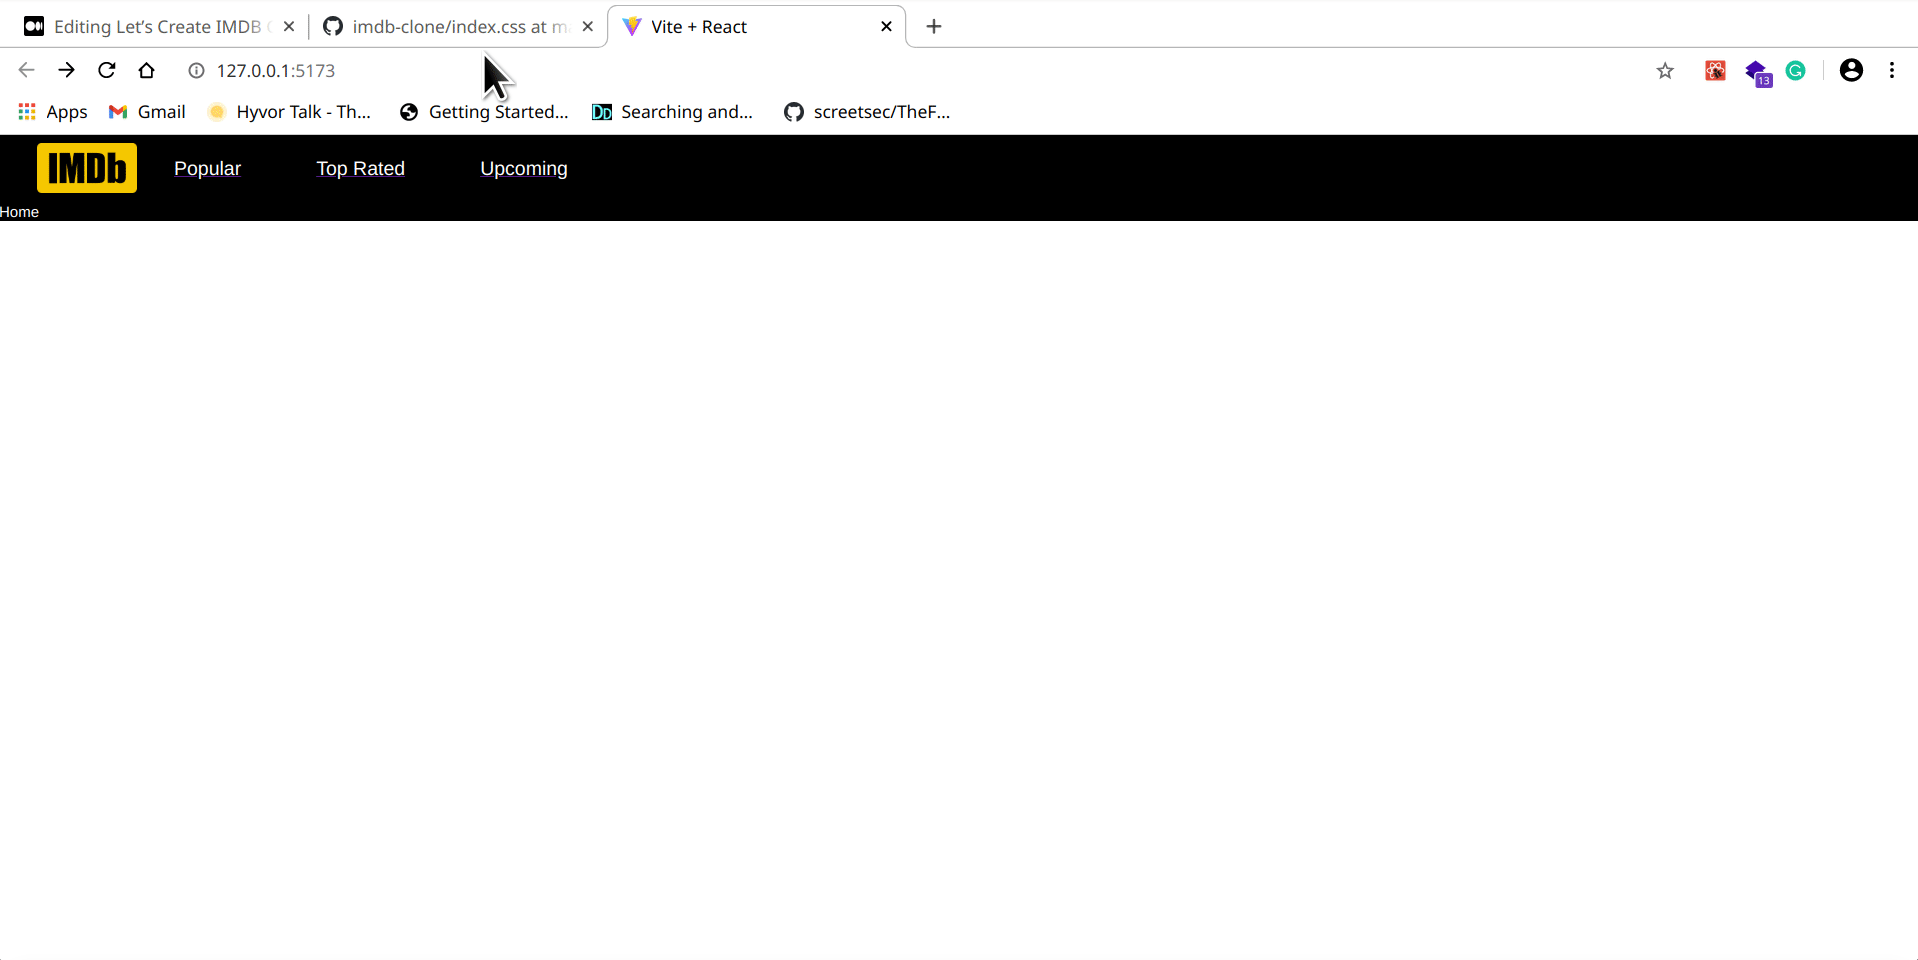Open the browser profile menu
The image size is (1918, 960).
coord(1851,70)
